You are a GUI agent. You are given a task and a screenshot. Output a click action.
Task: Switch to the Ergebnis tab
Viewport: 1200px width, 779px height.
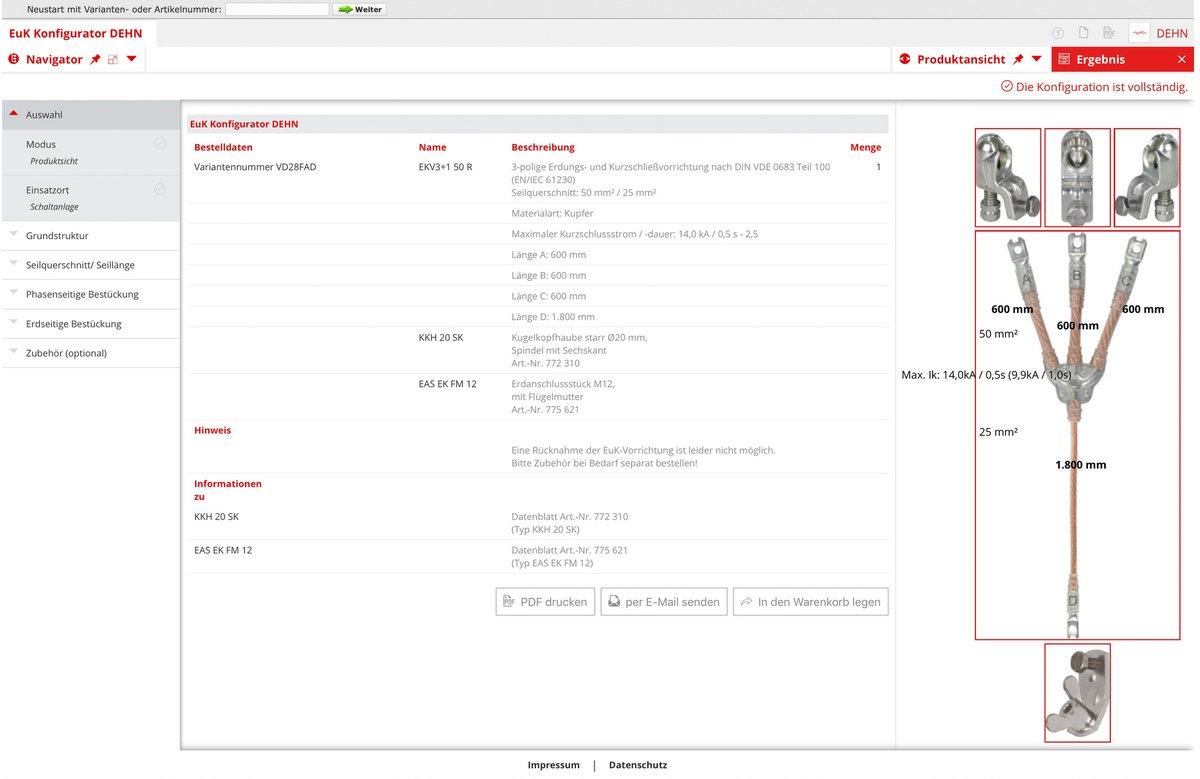[1100, 59]
